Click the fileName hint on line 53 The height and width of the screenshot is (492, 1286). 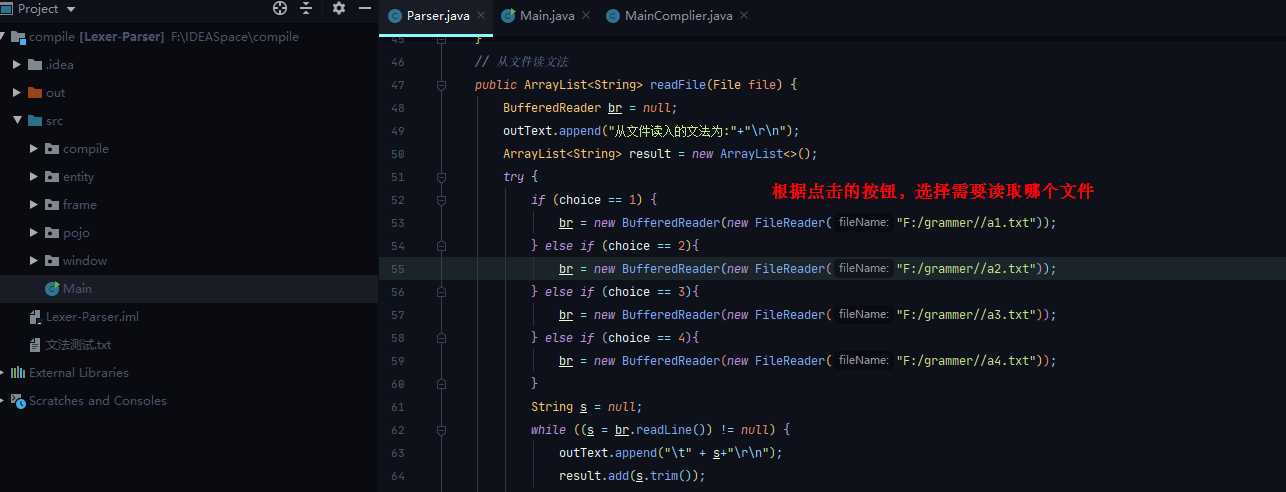click(x=863, y=223)
